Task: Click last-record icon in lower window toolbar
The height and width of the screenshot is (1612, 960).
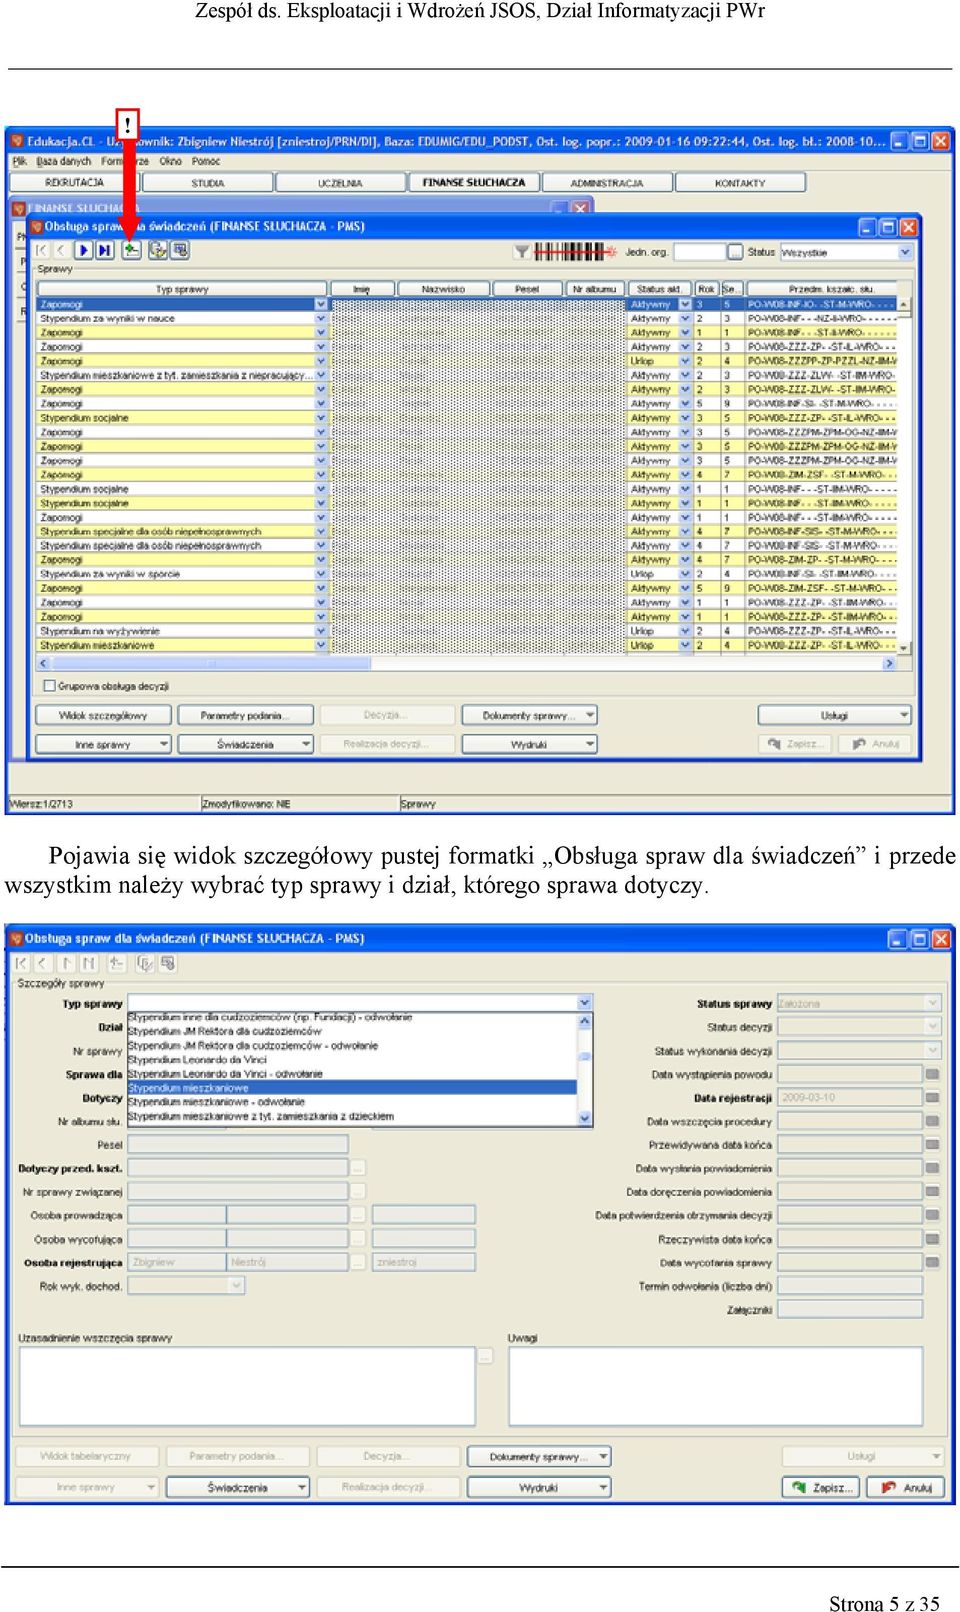Action: pyautogui.click(x=88, y=963)
